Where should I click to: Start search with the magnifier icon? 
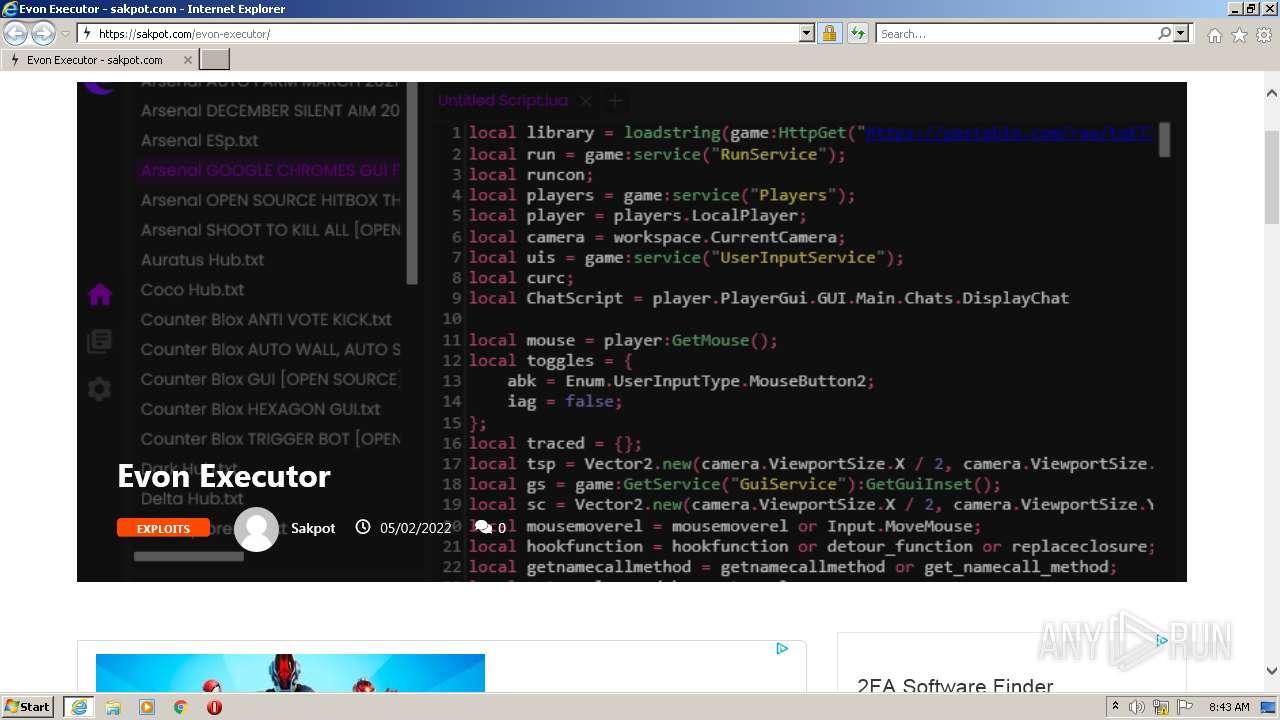tap(1164, 33)
